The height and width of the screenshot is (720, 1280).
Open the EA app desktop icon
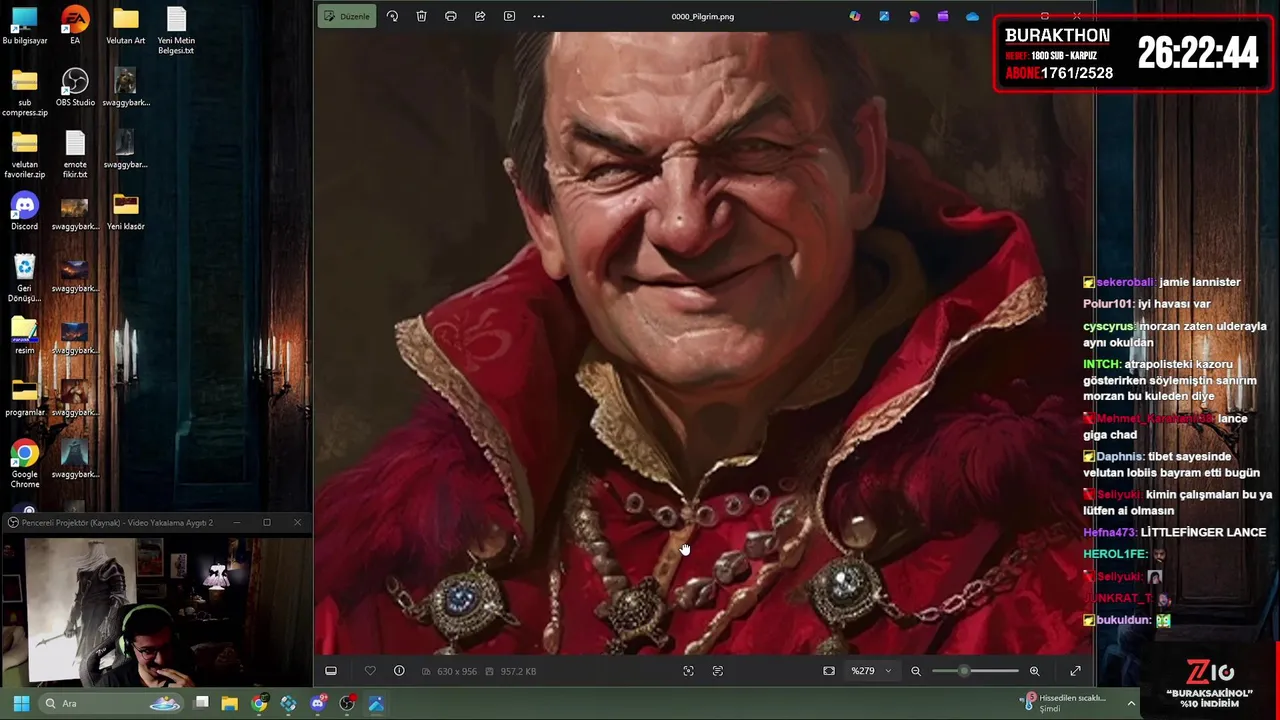coord(75,27)
